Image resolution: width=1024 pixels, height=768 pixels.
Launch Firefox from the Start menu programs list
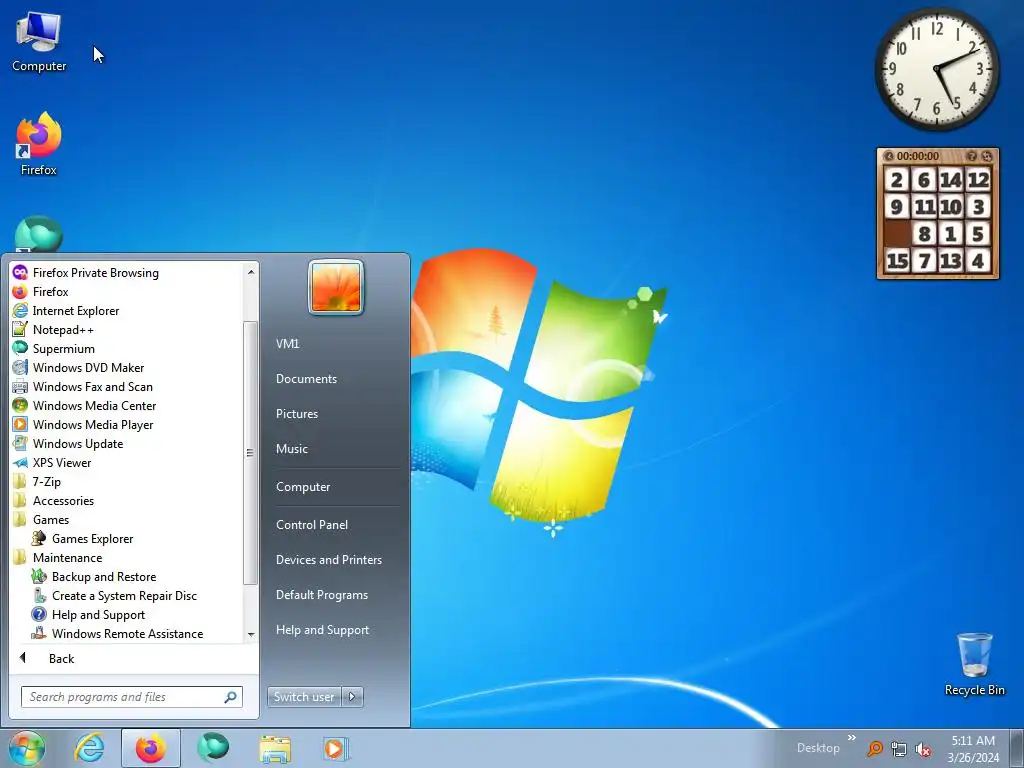[x=127, y=292]
